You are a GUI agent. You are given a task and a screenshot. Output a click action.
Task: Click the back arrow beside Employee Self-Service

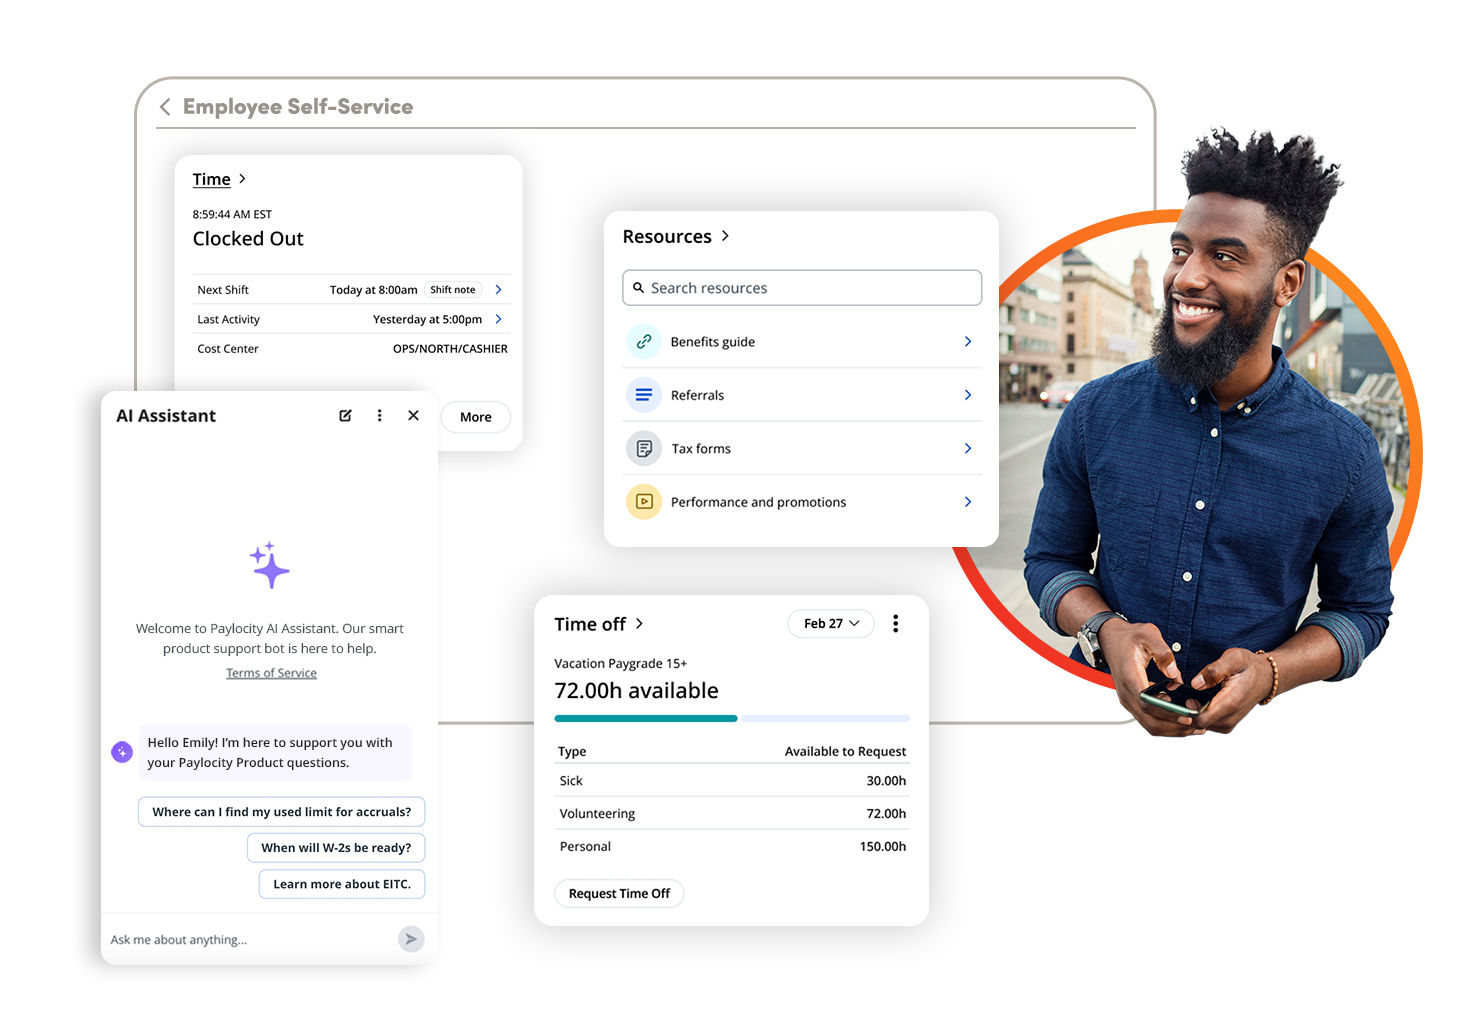coord(165,107)
